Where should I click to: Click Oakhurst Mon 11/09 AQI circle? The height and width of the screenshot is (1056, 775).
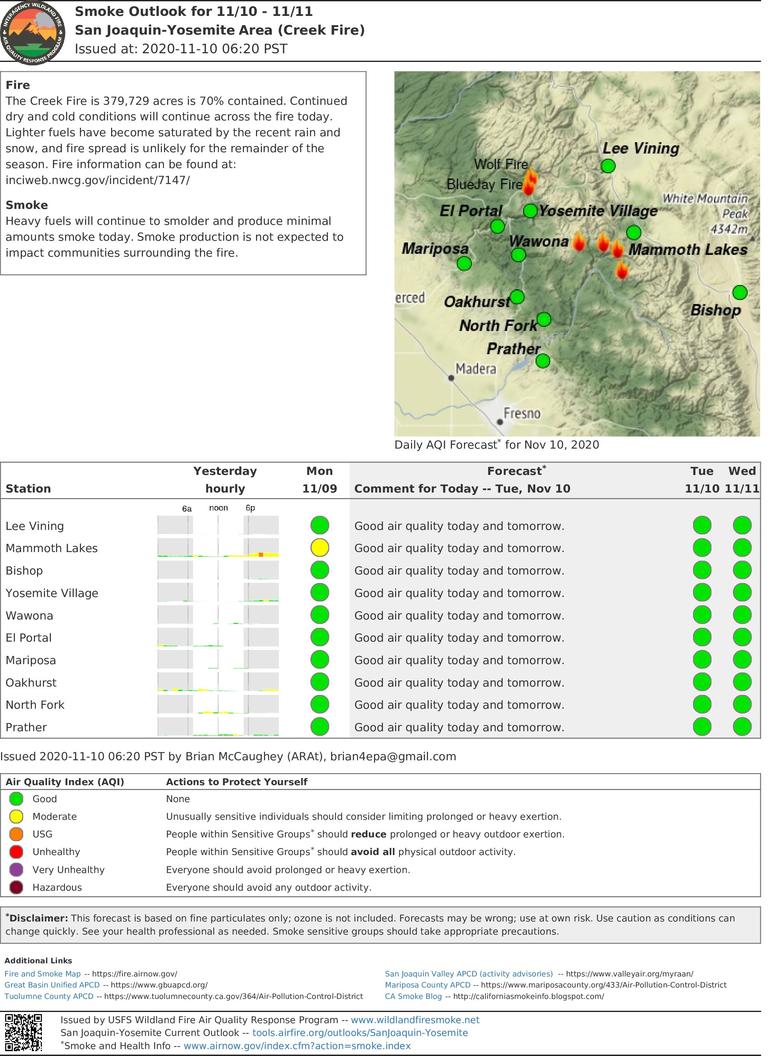pos(320,682)
